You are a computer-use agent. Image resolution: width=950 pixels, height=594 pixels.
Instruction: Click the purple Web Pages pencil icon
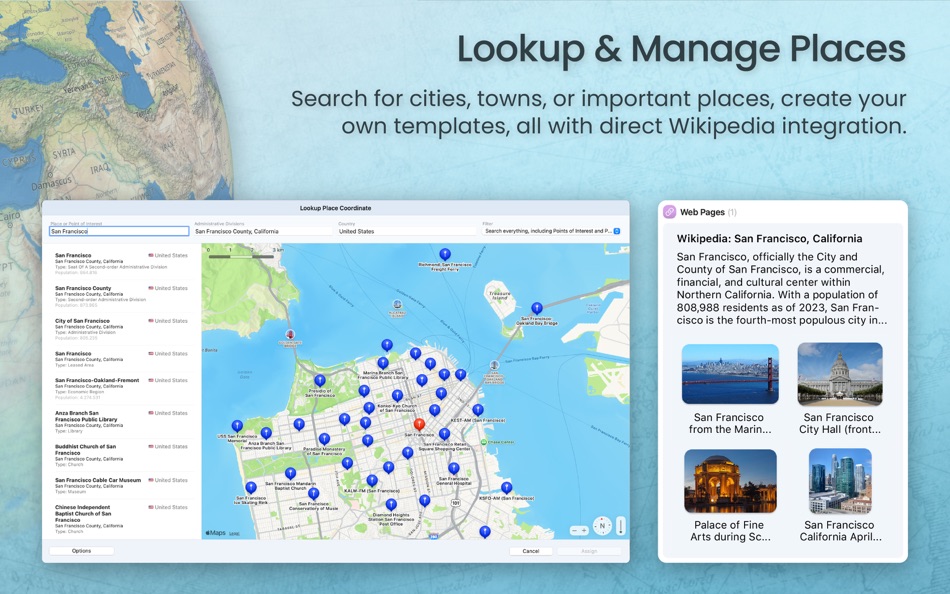tap(668, 210)
